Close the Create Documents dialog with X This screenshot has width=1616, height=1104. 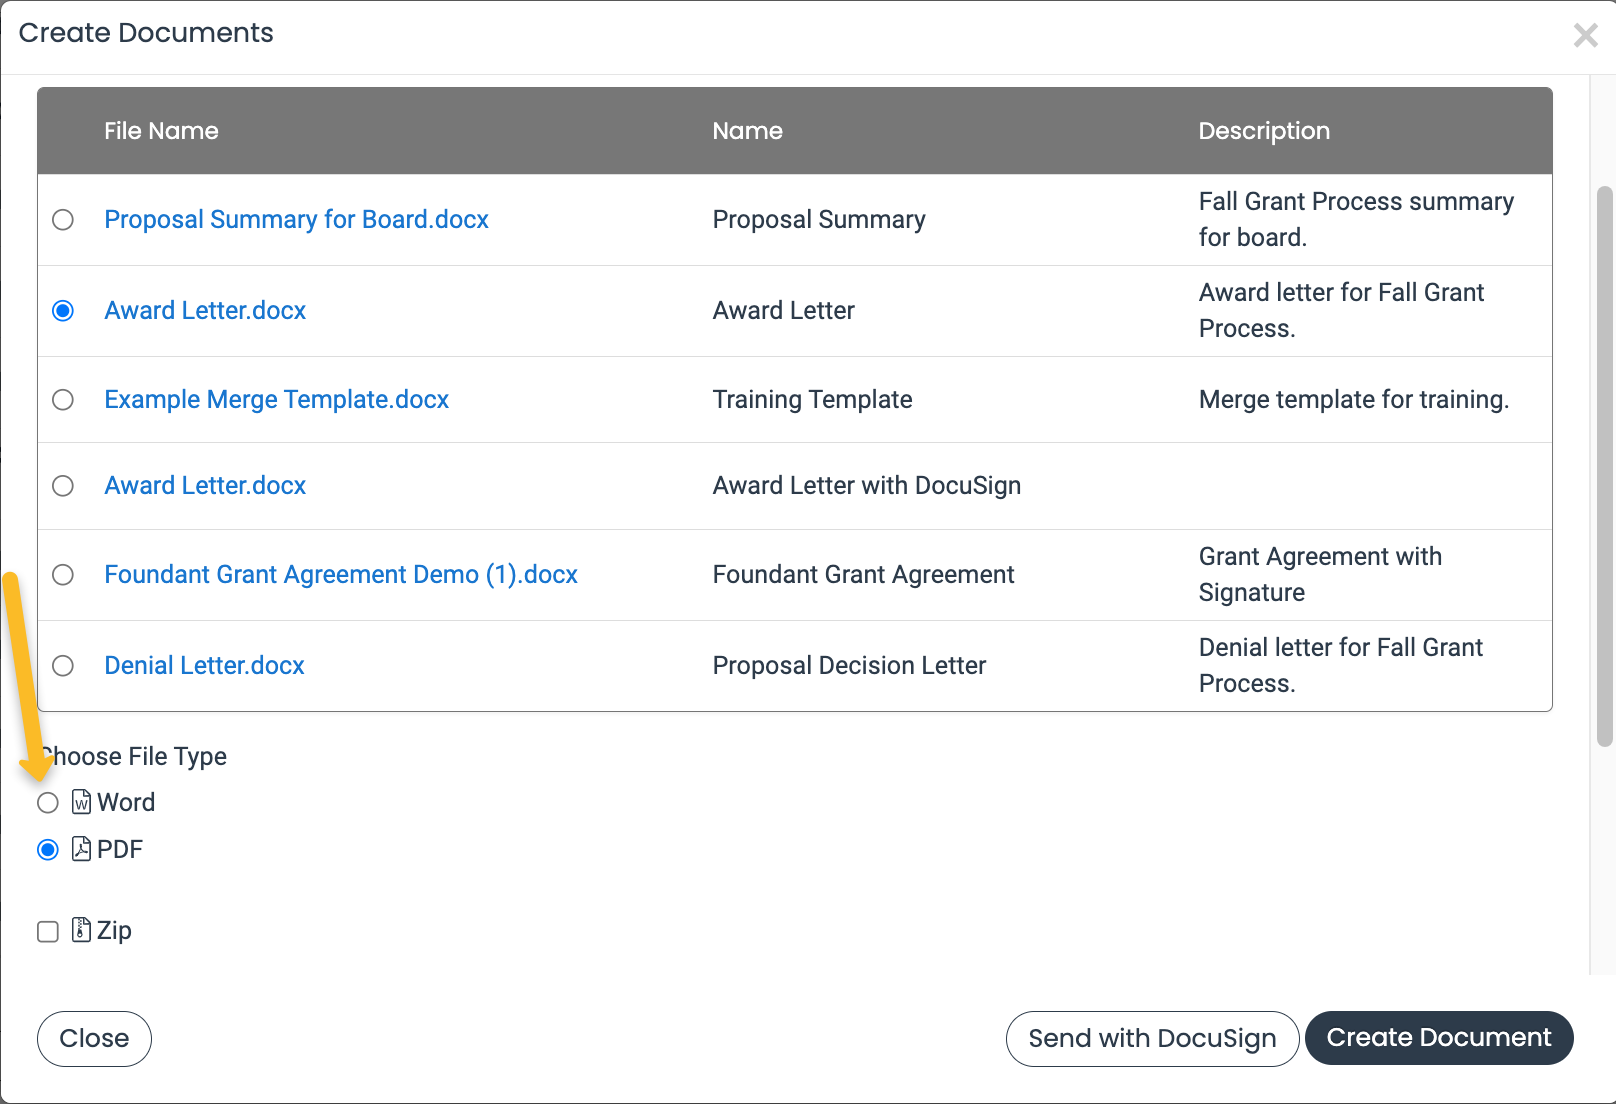click(x=1585, y=36)
